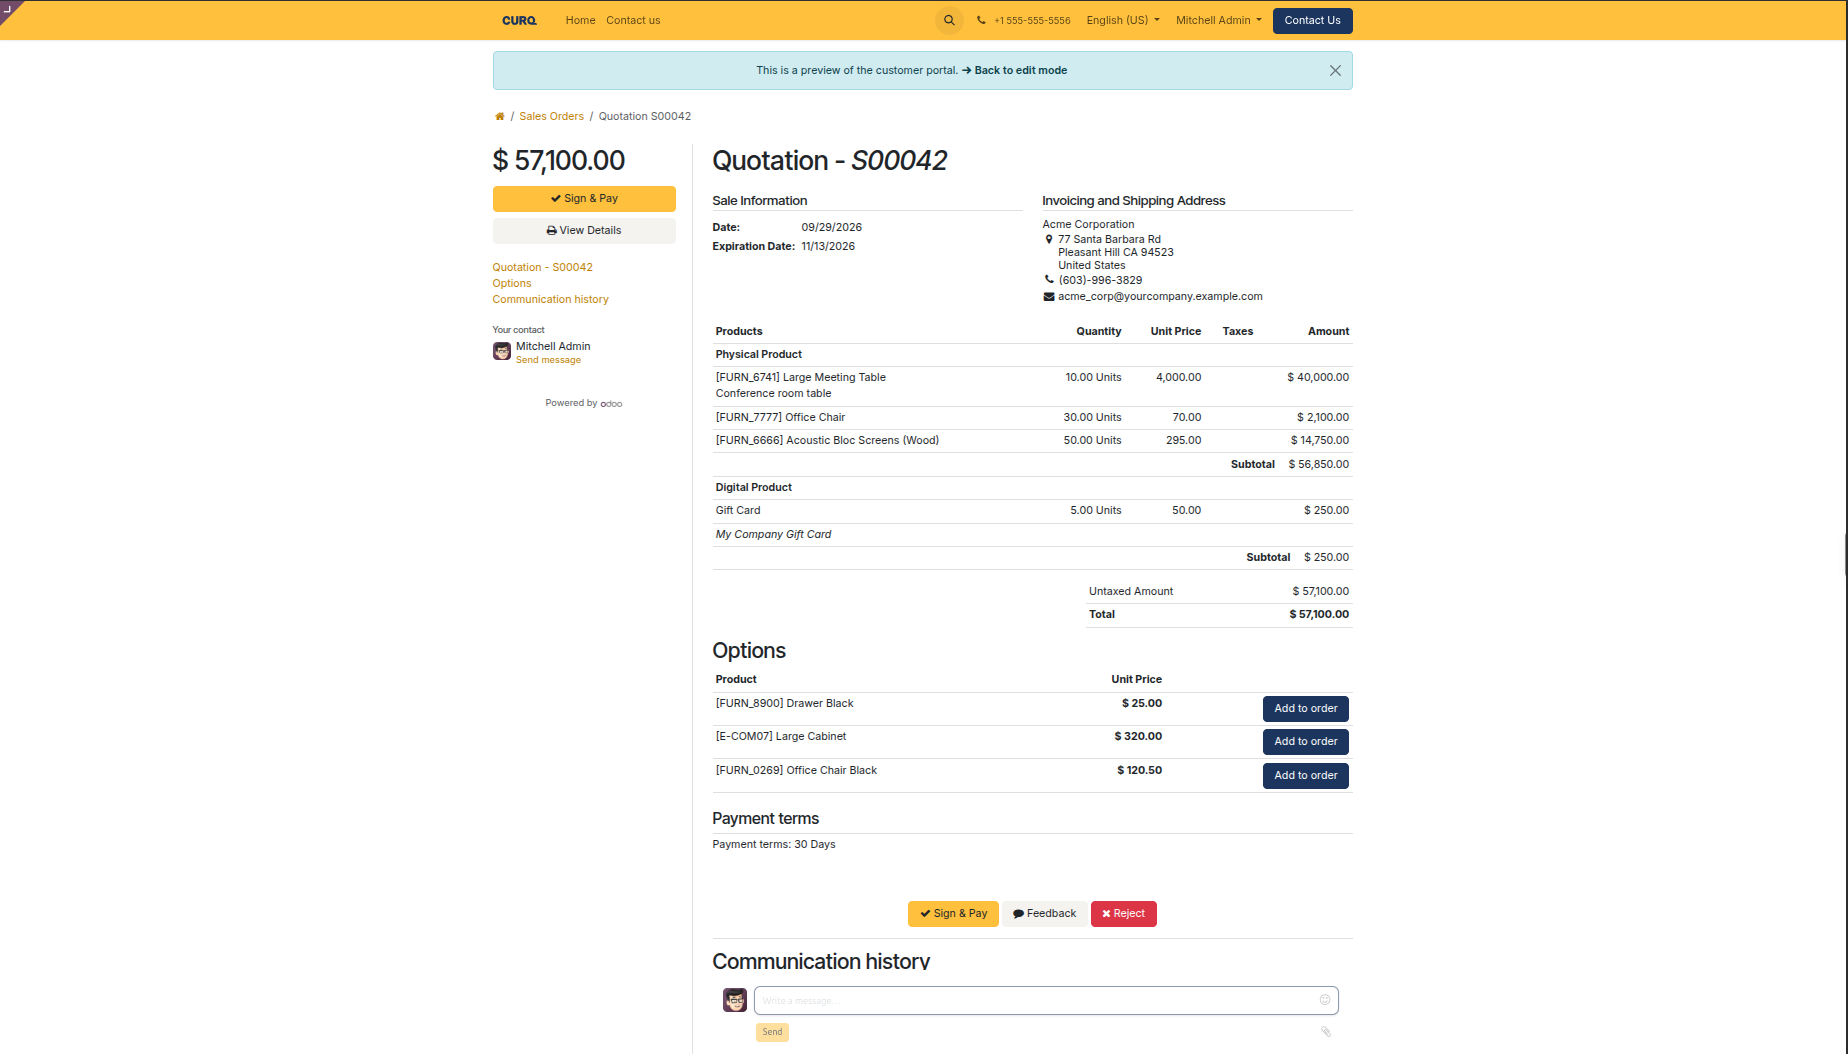Click the home breadcrumb icon
Screen dimensions: 1848x1054
[x=499, y=117]
